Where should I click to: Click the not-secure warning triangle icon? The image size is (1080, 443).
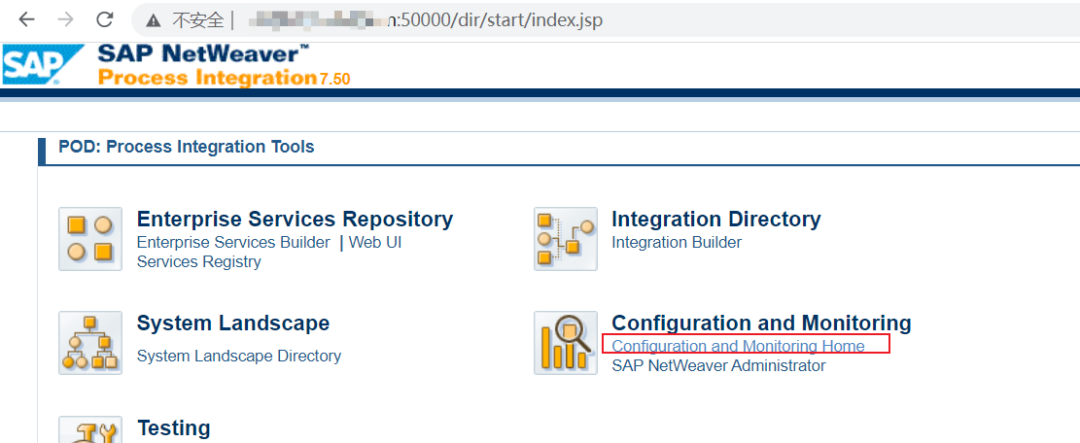(x=154, y=21)
